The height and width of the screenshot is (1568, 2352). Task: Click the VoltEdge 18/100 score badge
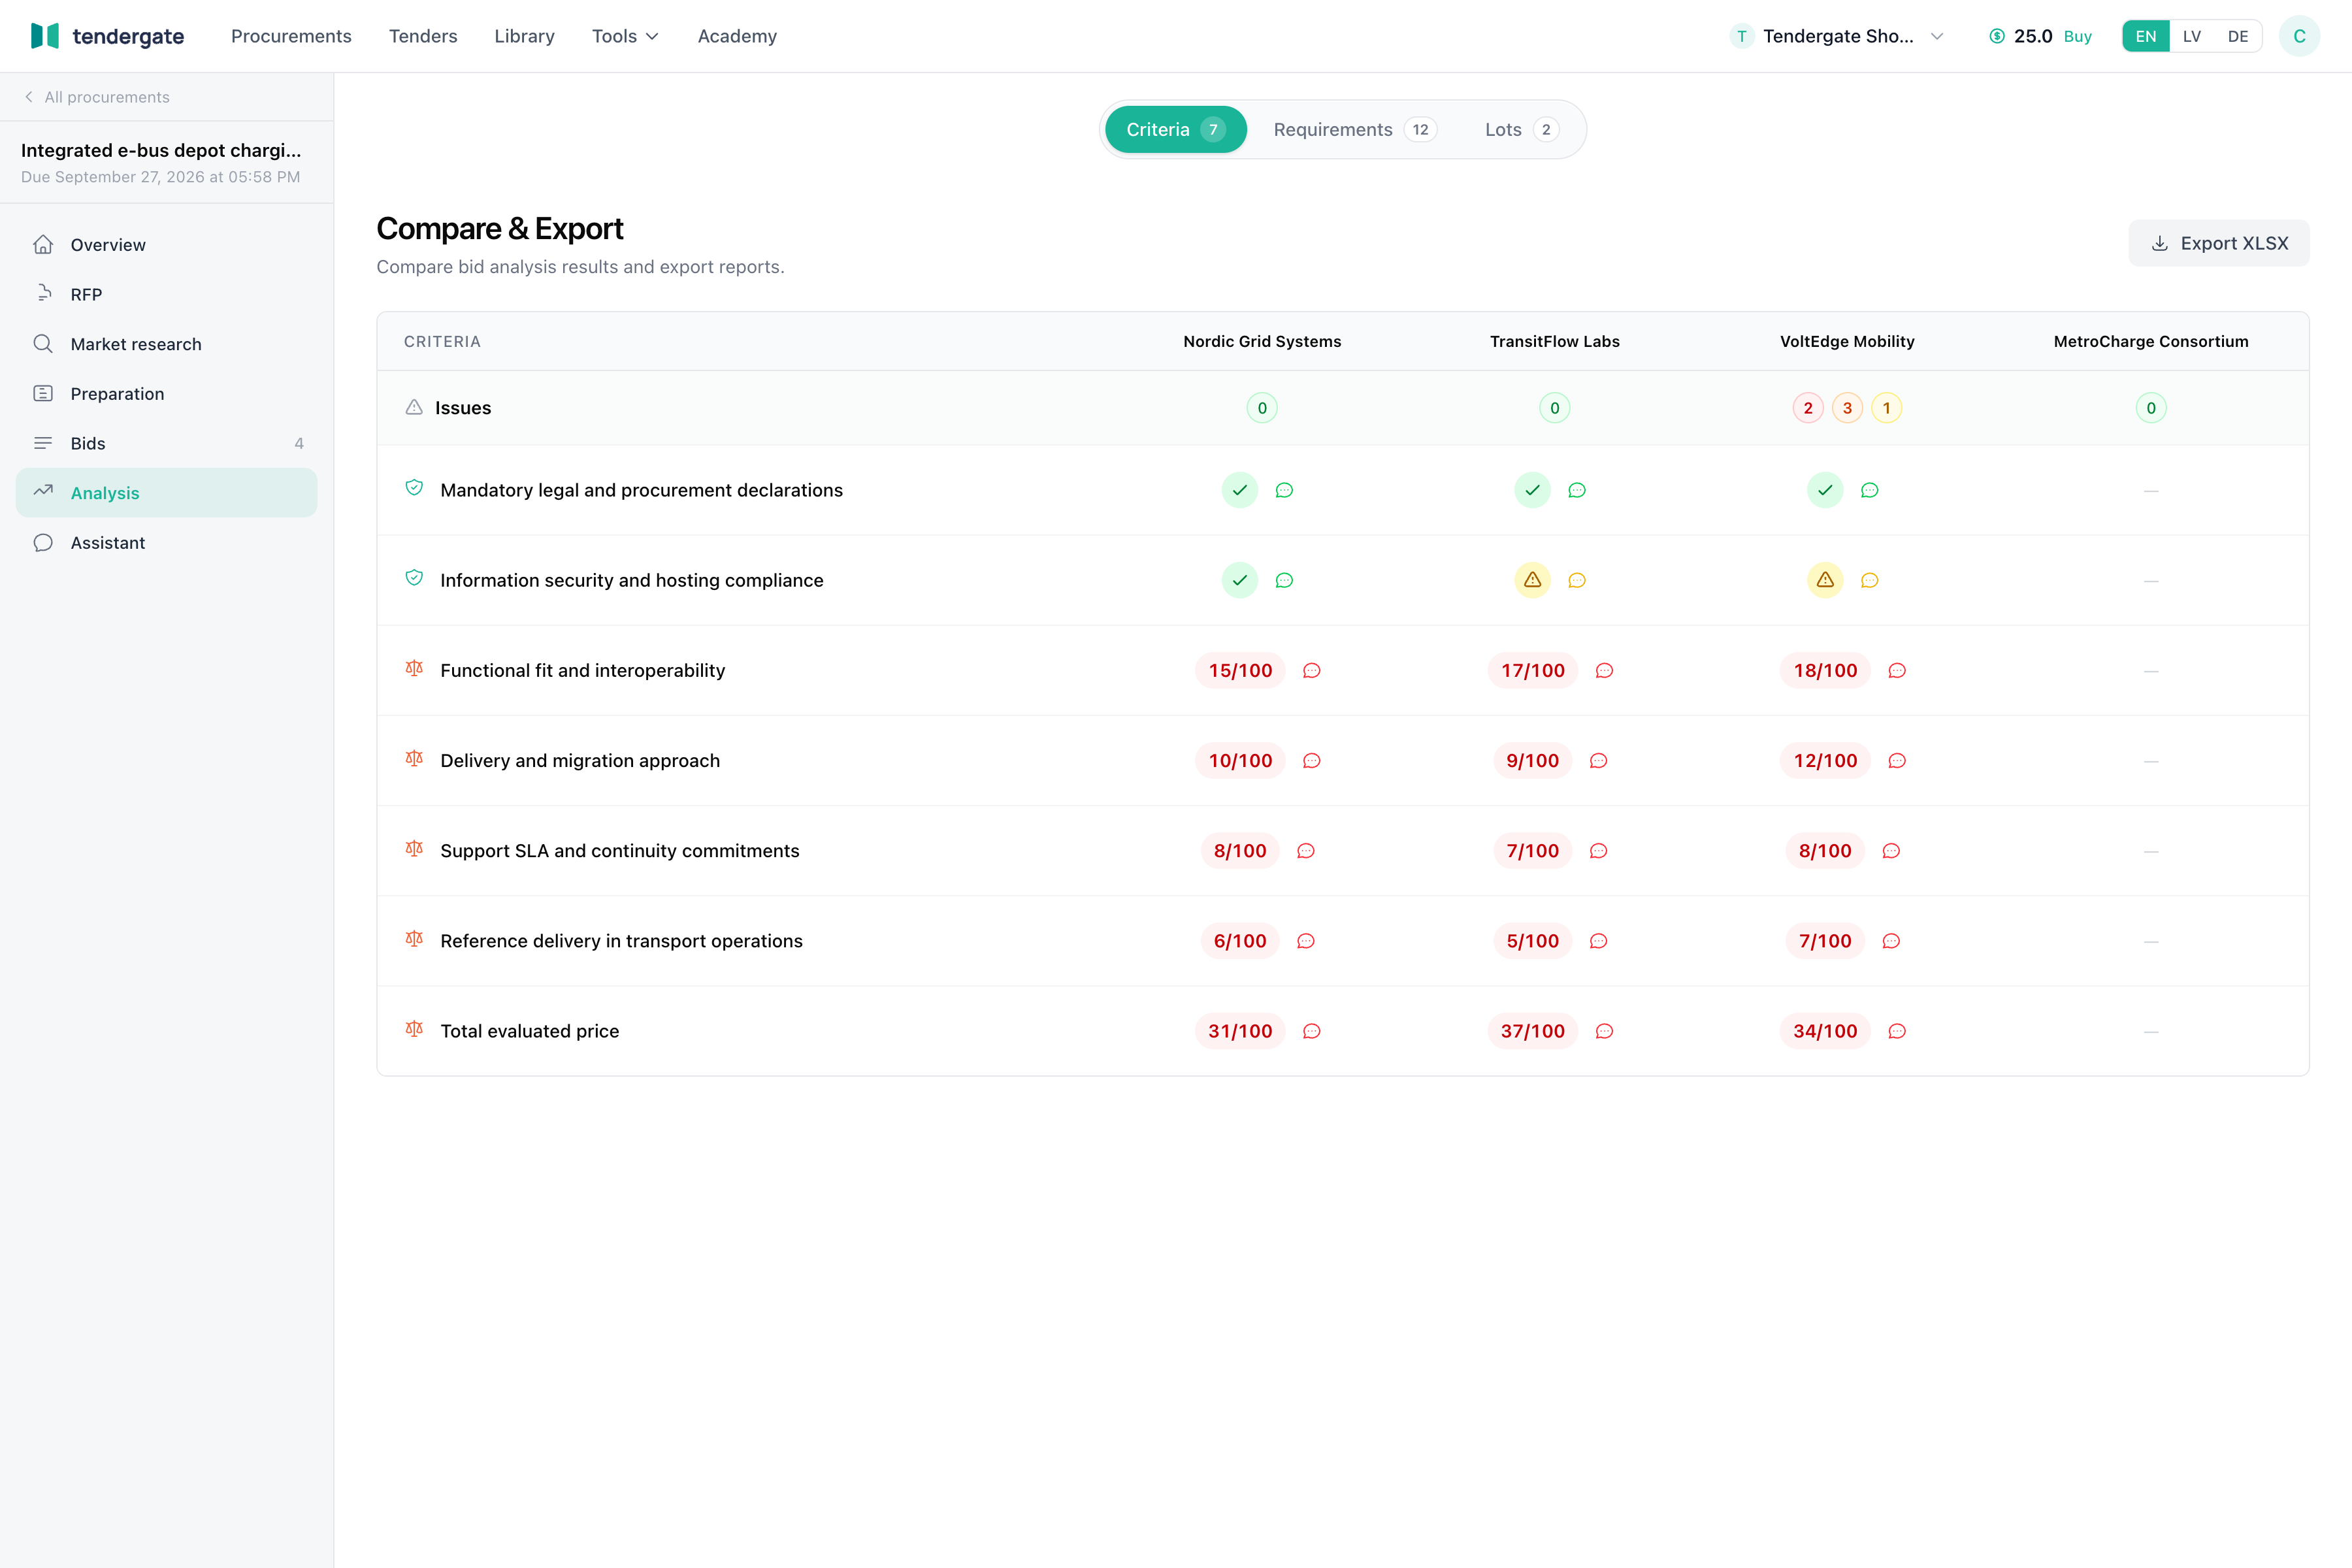pos(1825,670)
